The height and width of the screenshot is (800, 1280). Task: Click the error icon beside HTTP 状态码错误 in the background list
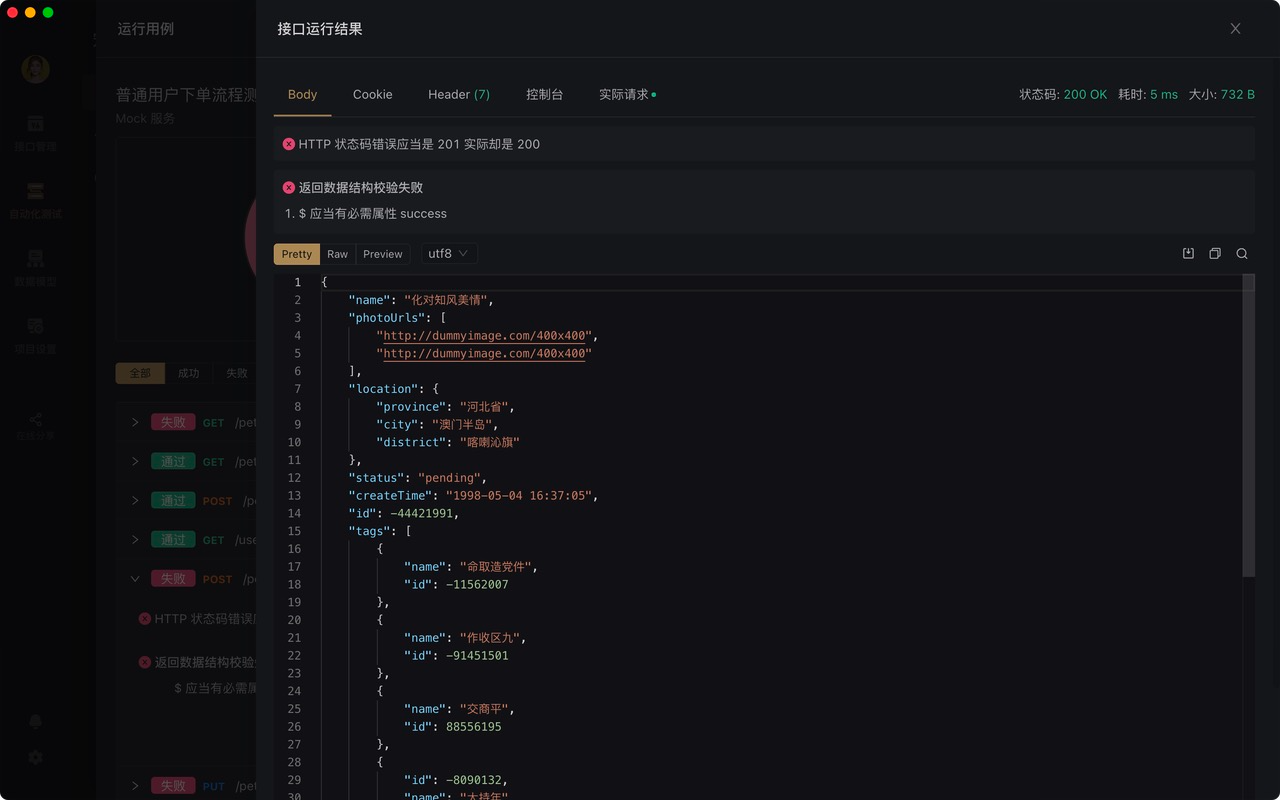click(x=145, y=619)
